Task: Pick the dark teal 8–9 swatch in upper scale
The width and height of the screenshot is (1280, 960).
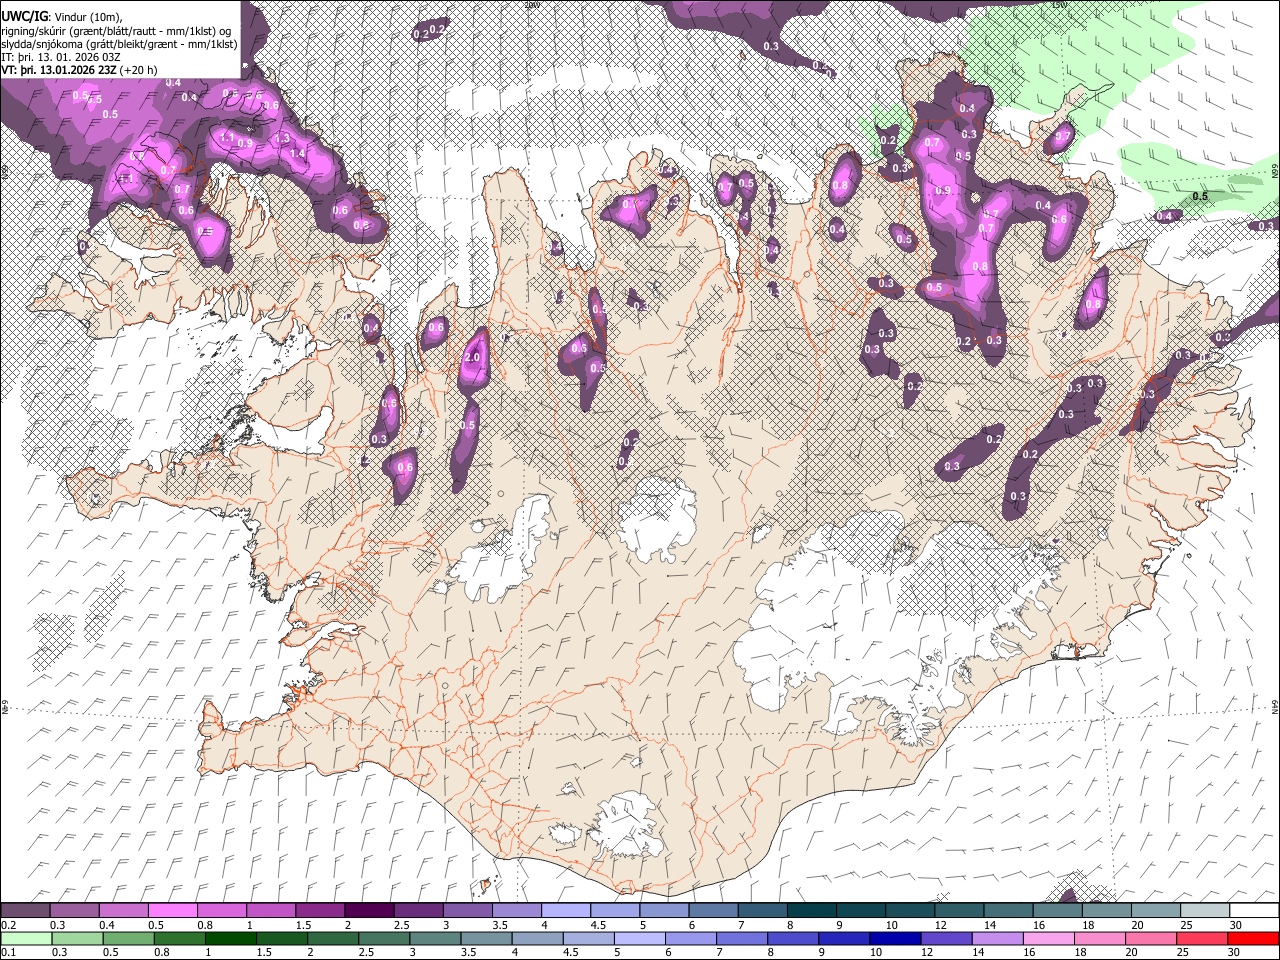Action: [812, 911]
